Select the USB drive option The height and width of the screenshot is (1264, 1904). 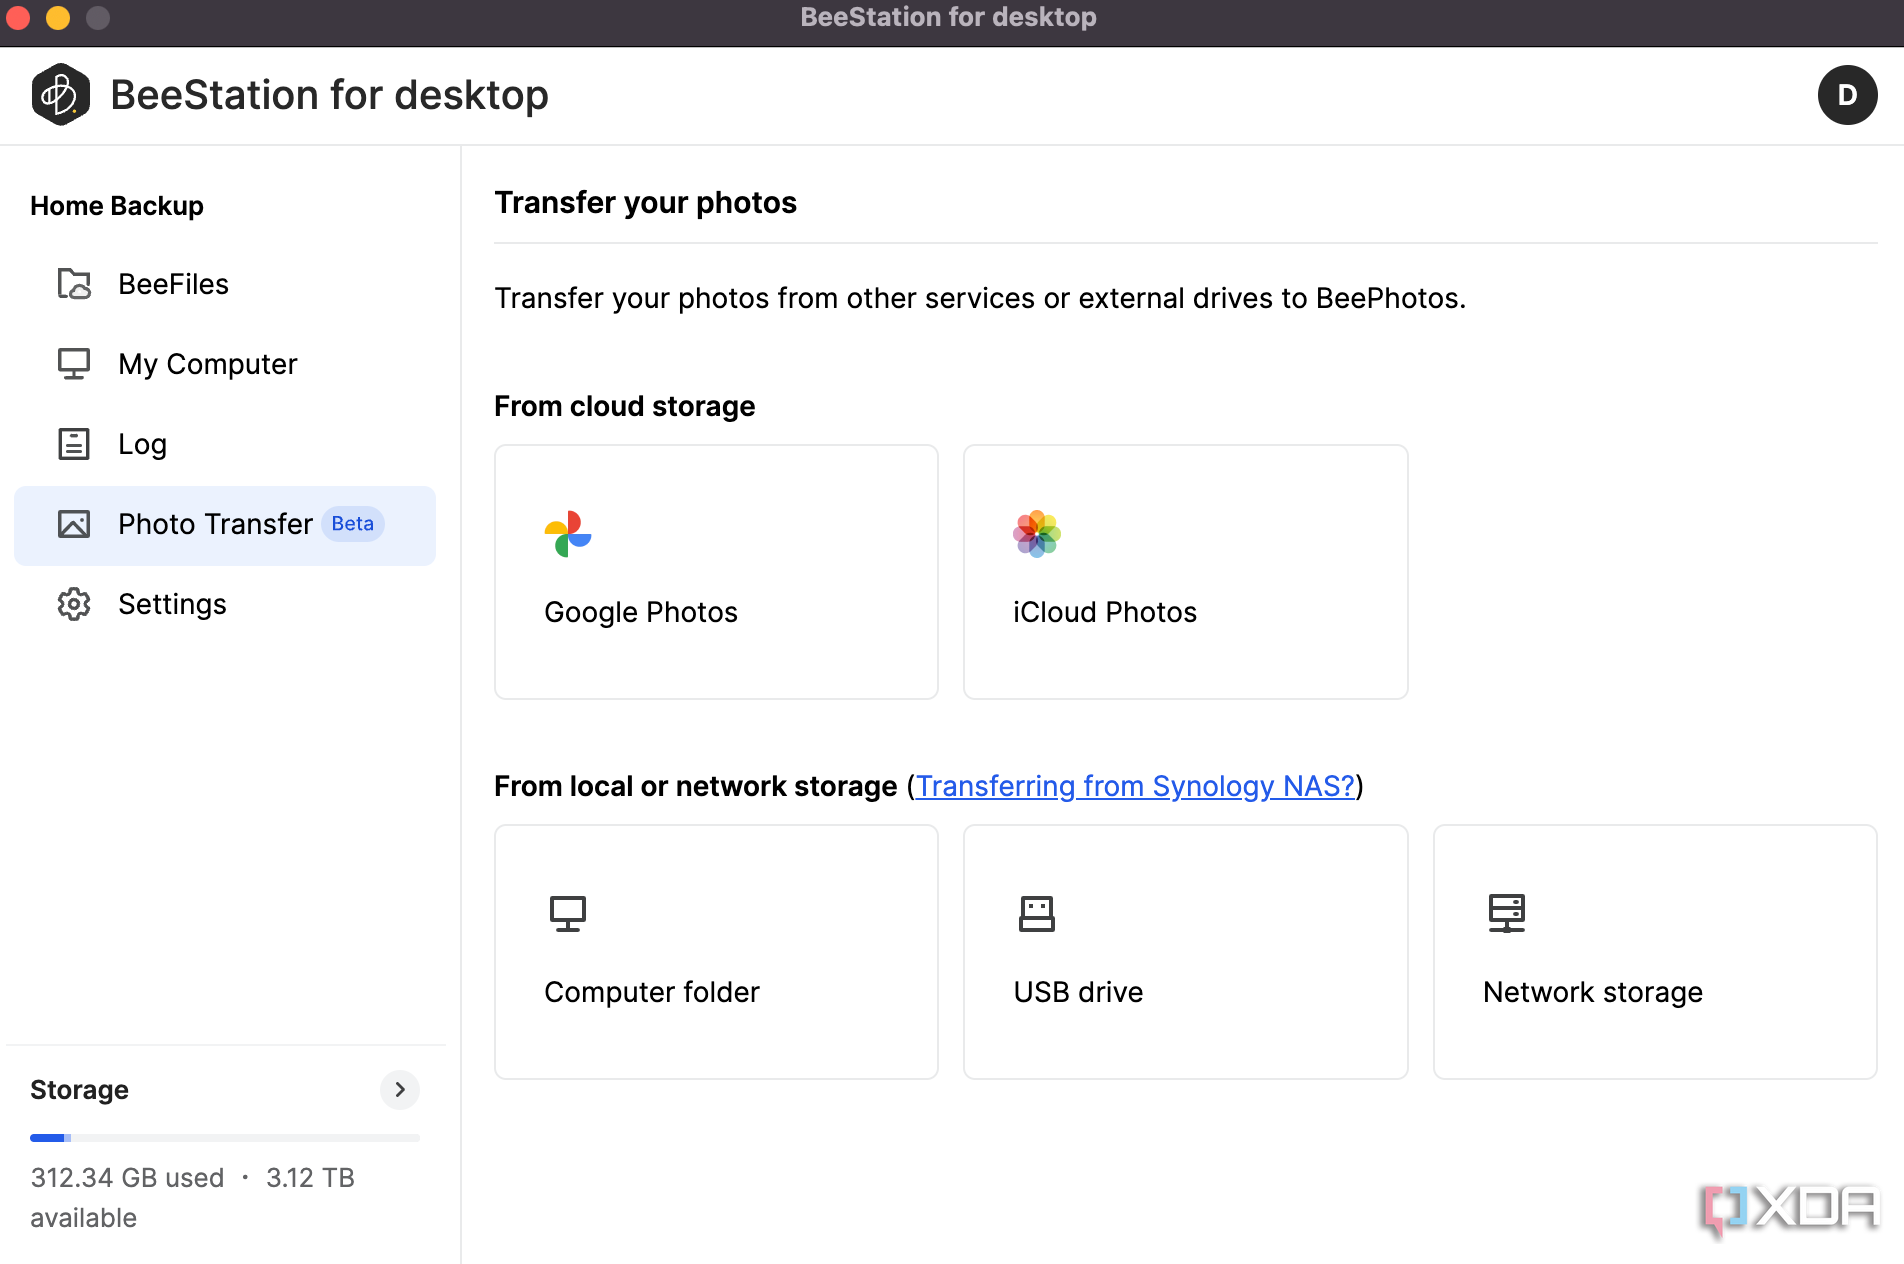point(1185,952)
